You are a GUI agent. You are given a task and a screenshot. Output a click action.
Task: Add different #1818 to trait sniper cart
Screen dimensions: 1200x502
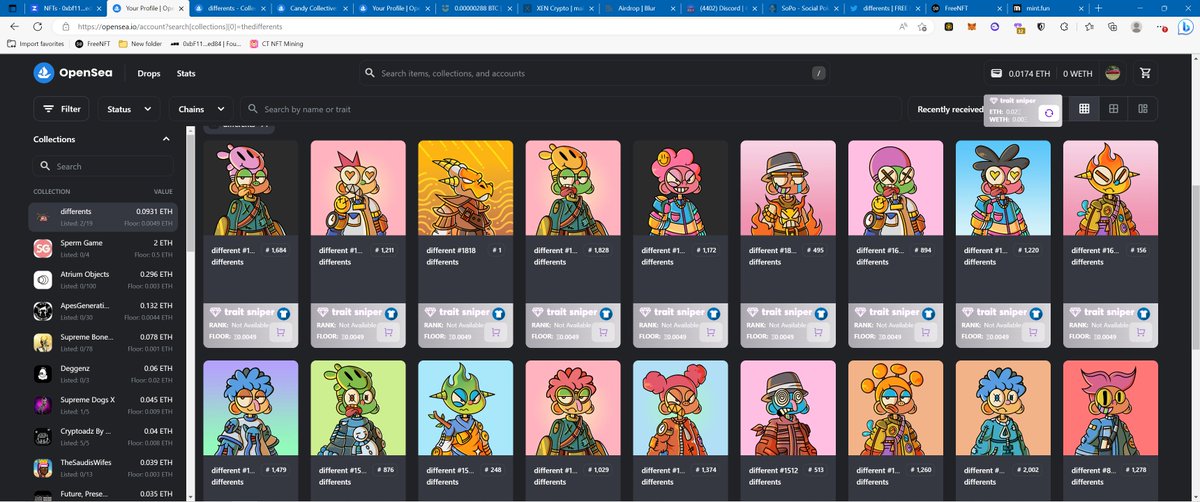click(x=495, y=333)
